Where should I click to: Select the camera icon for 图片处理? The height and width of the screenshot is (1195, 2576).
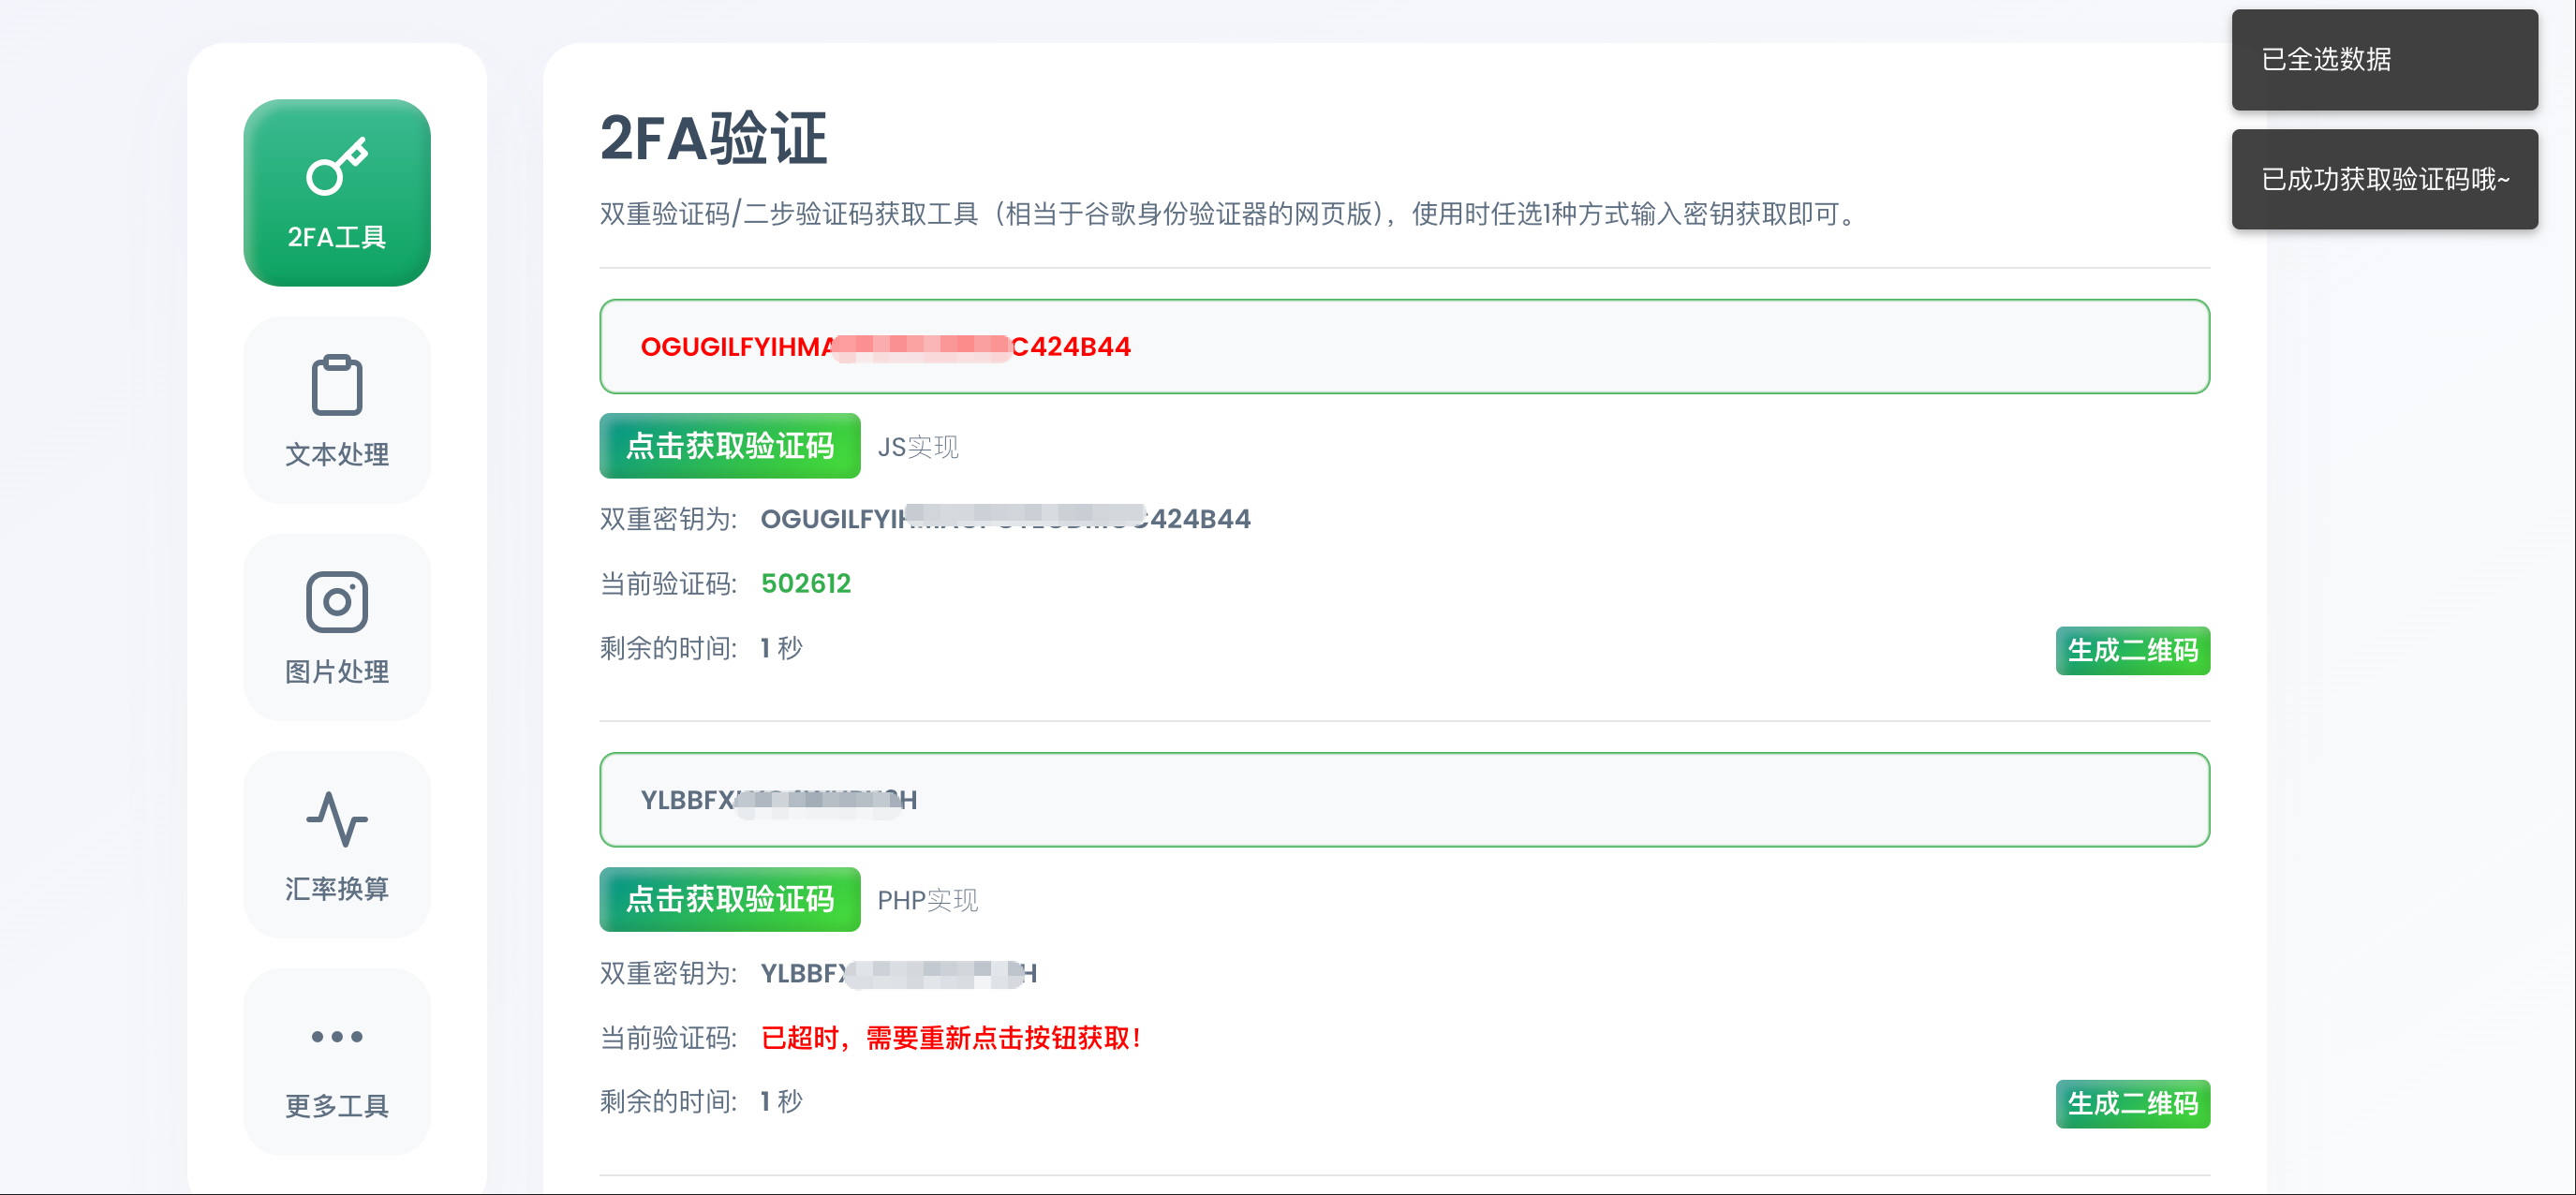[337, 602]
